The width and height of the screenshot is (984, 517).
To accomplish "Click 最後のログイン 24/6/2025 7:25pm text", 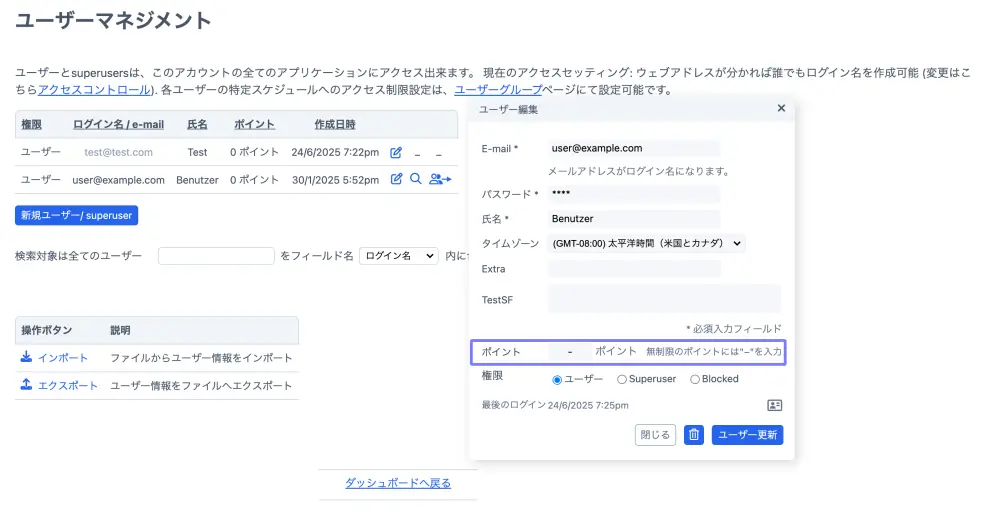I will pos(555,405).
